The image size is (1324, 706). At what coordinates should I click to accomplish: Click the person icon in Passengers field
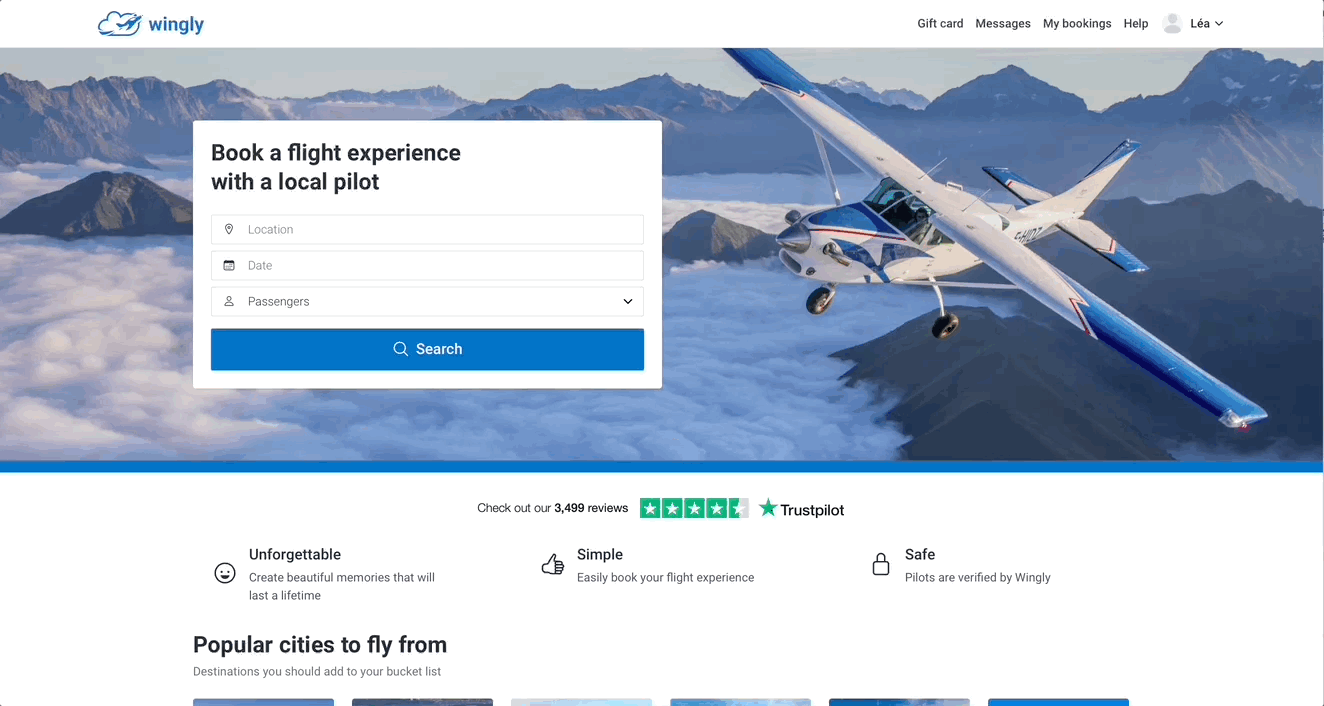[x=229, y=301]
